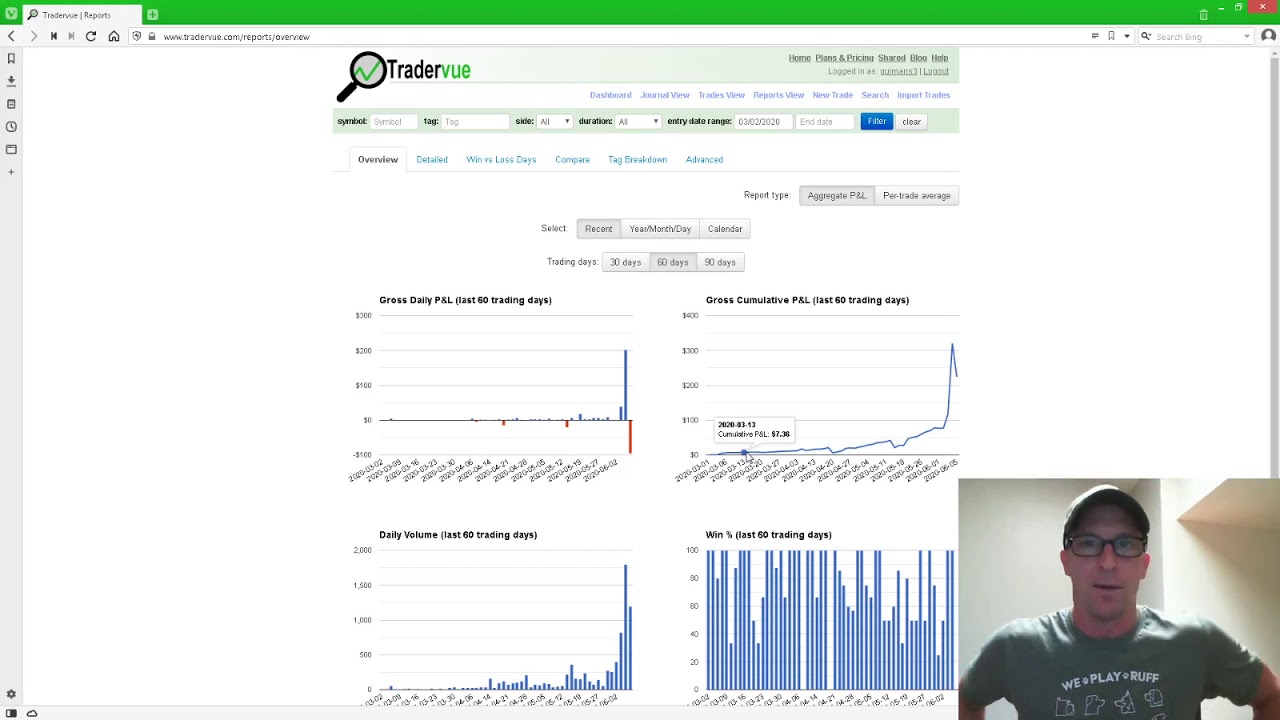Click the fast forward navigation icon
The image size is (1280, 720).
pos(71,36)
